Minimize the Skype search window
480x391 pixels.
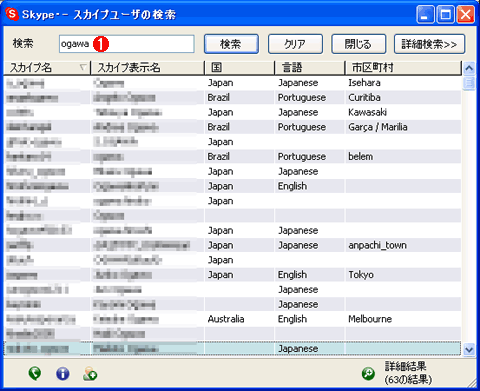tap(425, 15)
